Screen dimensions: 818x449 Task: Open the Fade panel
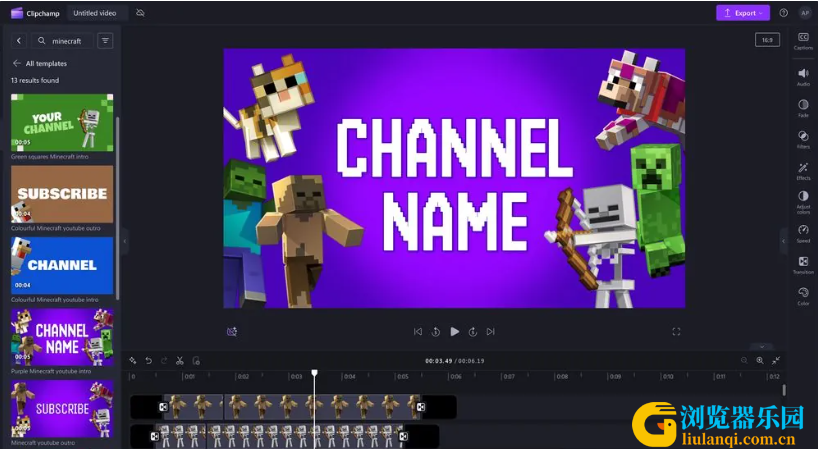point(803,108)
